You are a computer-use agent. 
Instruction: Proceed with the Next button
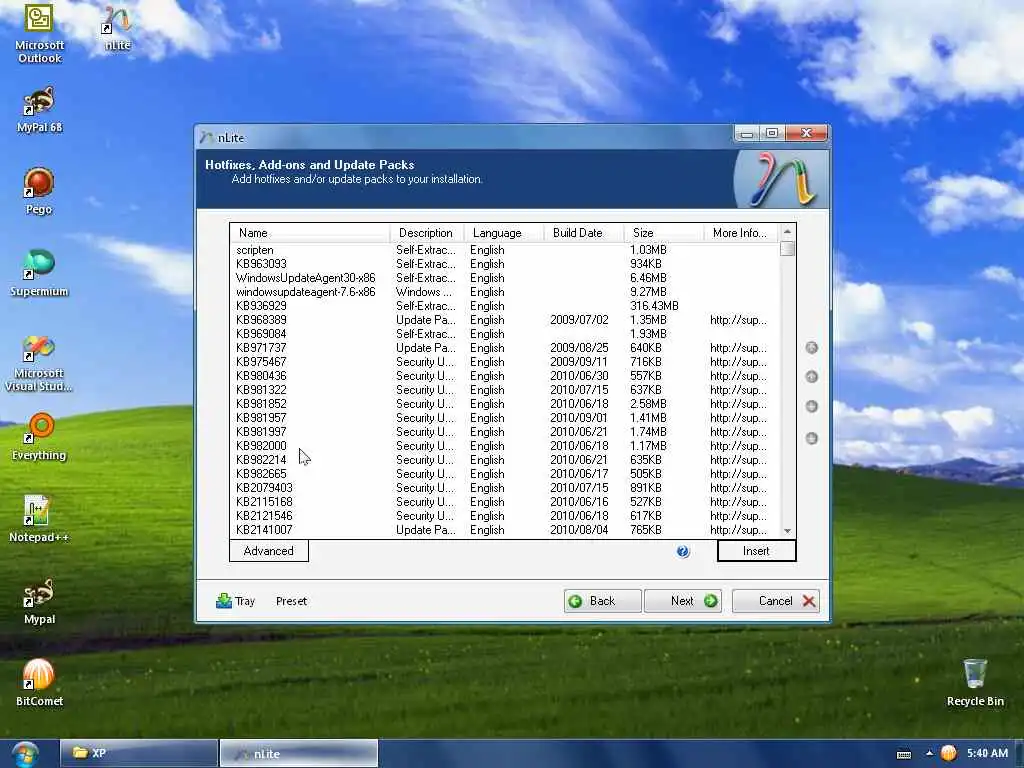(683, 601)
